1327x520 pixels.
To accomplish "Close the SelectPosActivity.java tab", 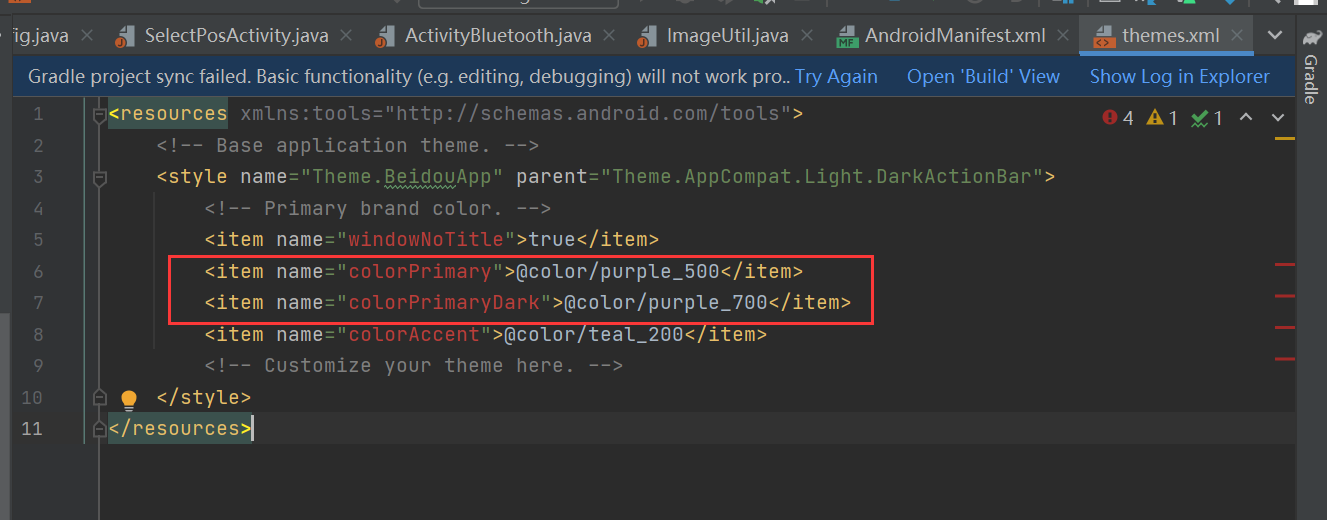I will point(346,36).
